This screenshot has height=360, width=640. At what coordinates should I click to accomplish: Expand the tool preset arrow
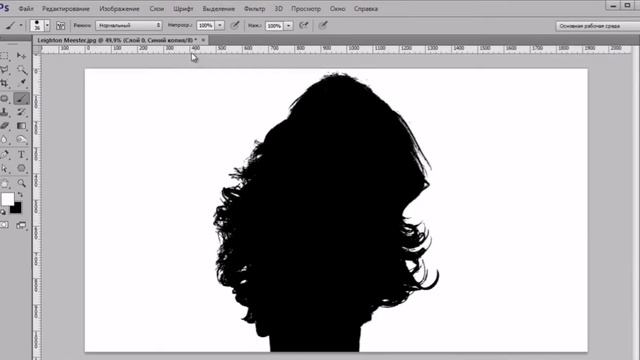click(x=21, y=25)
